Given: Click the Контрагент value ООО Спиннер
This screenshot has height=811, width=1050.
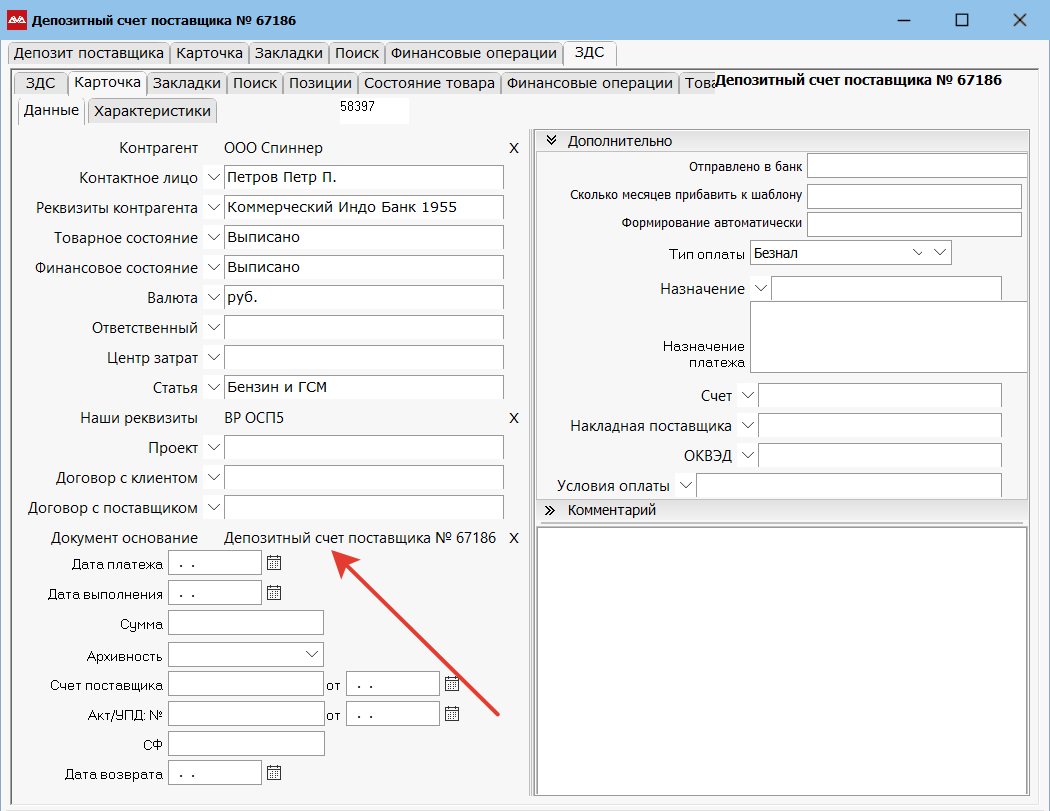Looking at the screenshot, I should point(273,148).
